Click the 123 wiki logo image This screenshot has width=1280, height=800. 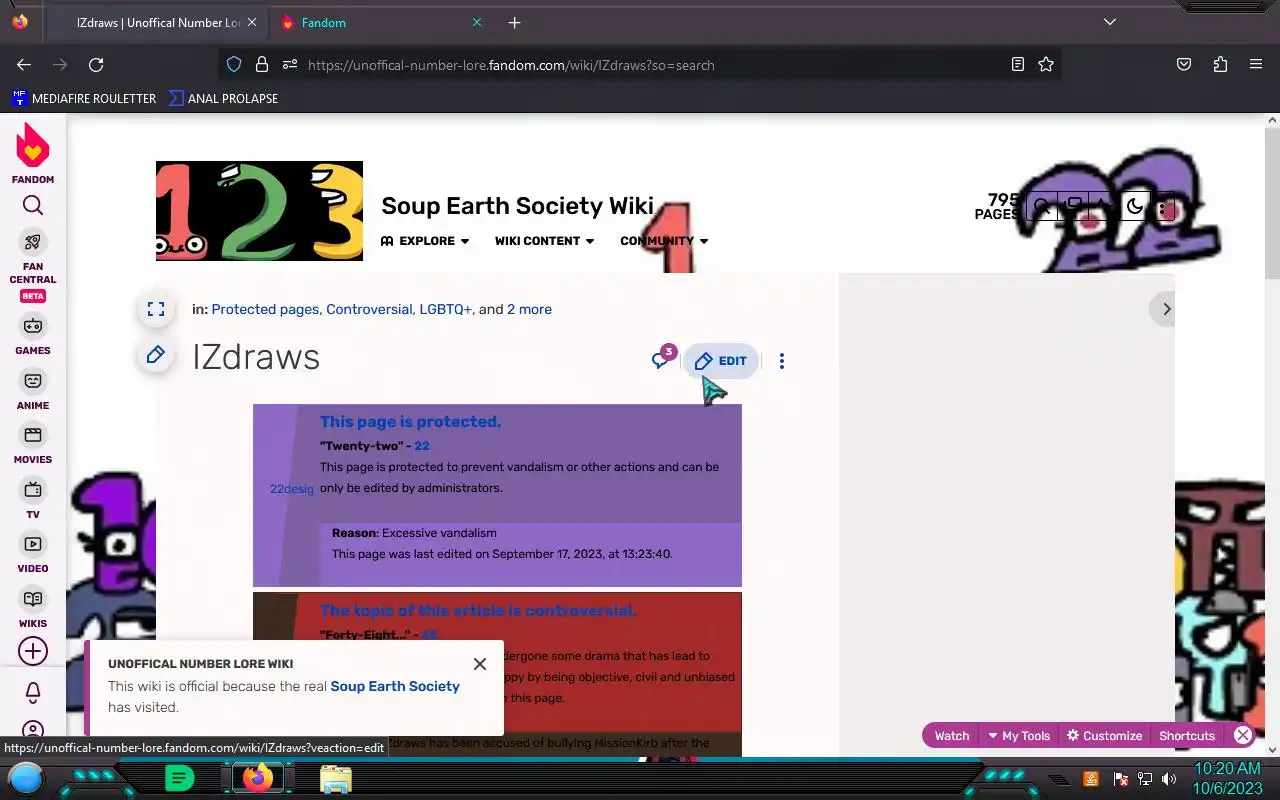click(x=259, y=211)
